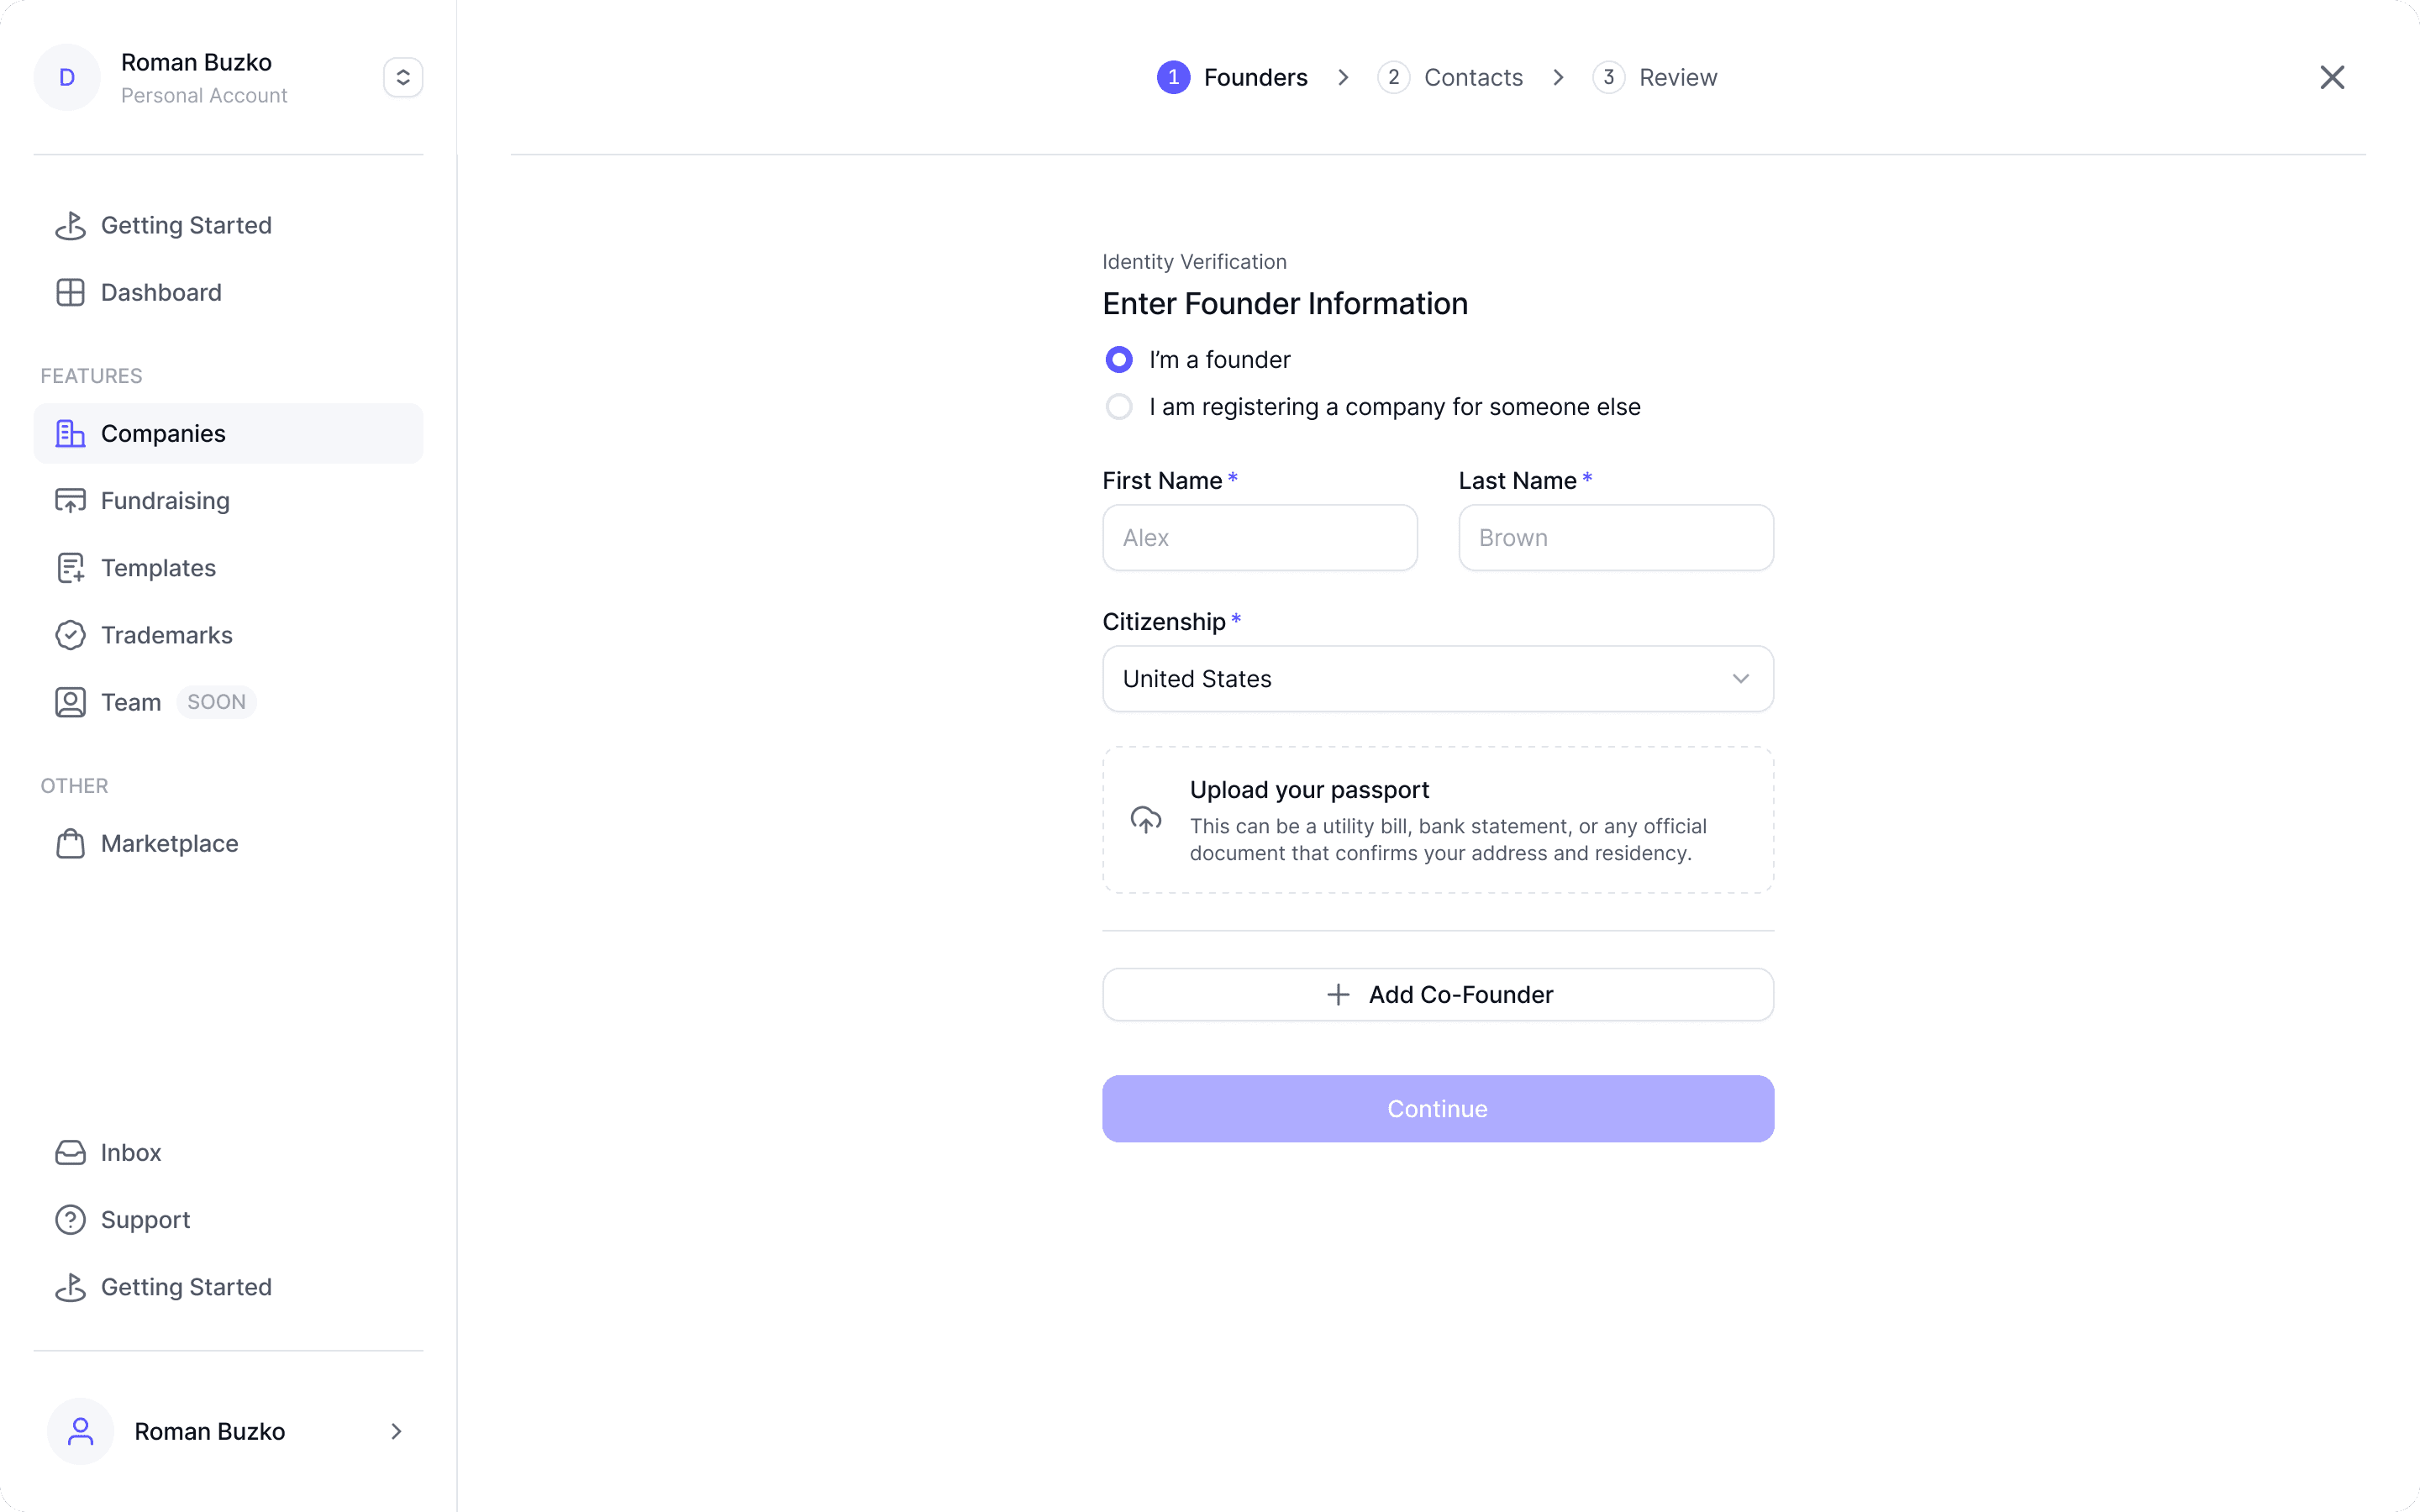Screen dimensions: 2420x1512
Task: Open Fundraising via its sidebar icon
Action: [x=70, y=500]
